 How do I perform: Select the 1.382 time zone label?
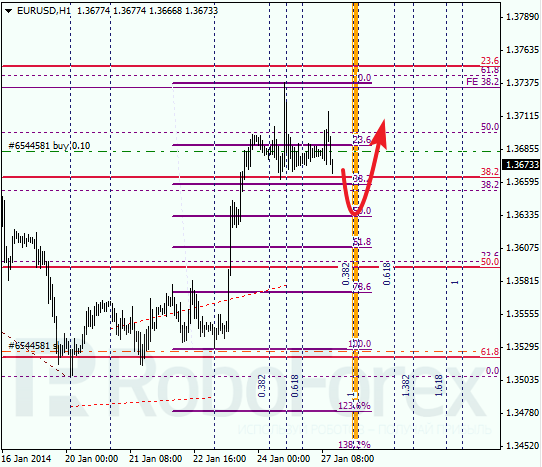(406, 385)
